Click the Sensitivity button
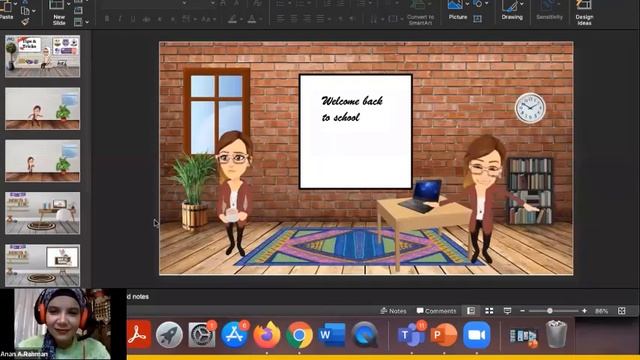Viewport: 640px width, 360px height. (549, 11)
